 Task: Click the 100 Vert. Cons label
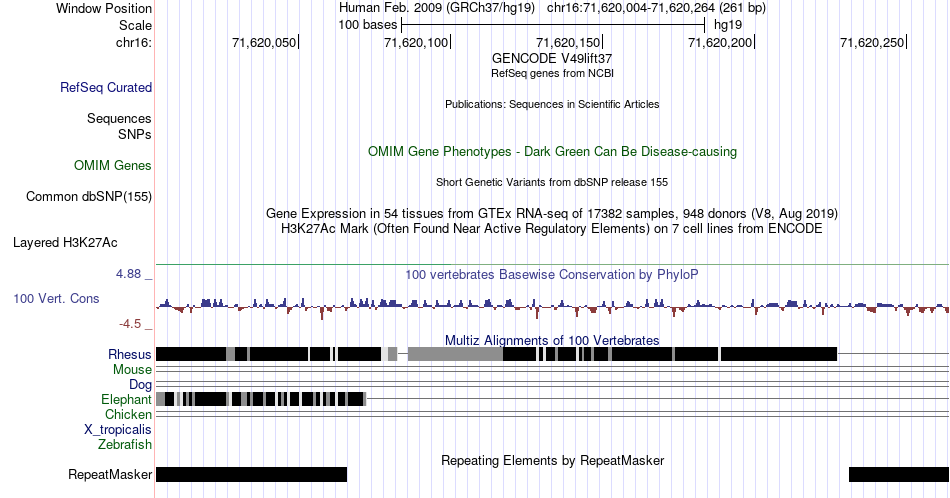[56, 298]
